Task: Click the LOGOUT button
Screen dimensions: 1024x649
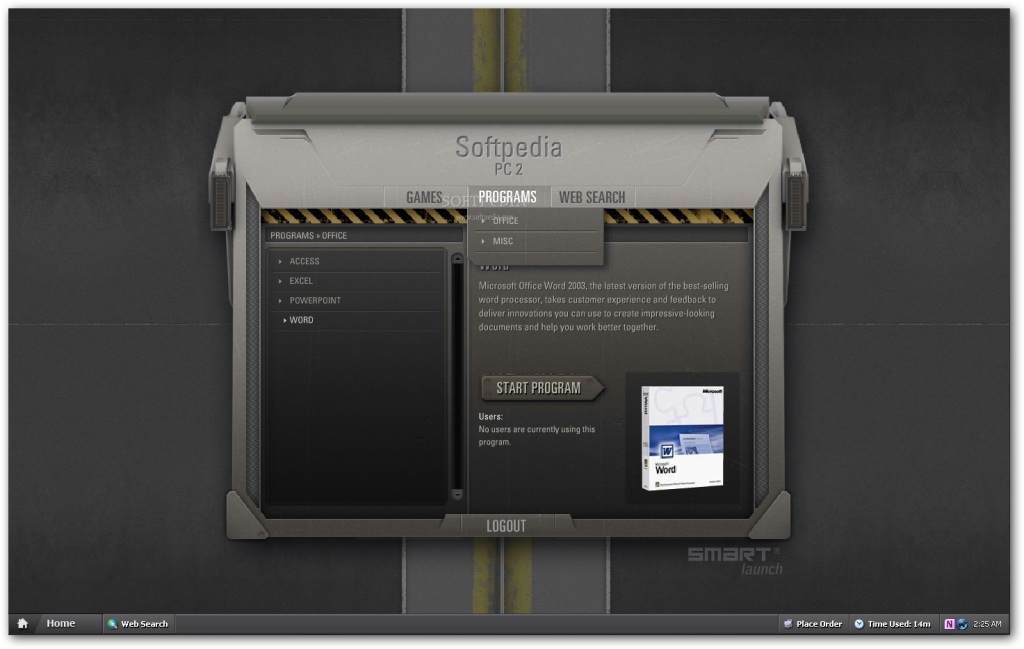Action: pos(506,526)
